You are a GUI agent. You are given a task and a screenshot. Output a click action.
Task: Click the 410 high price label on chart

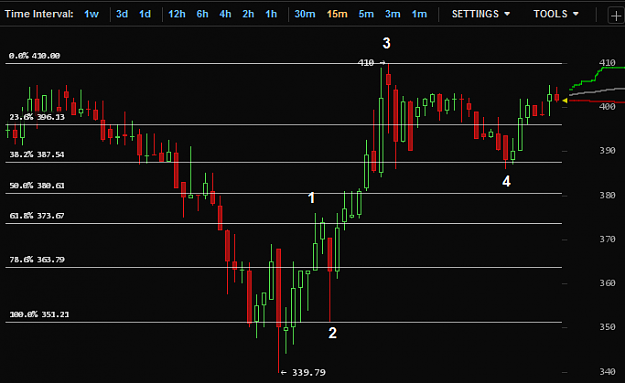coord(366,63)
